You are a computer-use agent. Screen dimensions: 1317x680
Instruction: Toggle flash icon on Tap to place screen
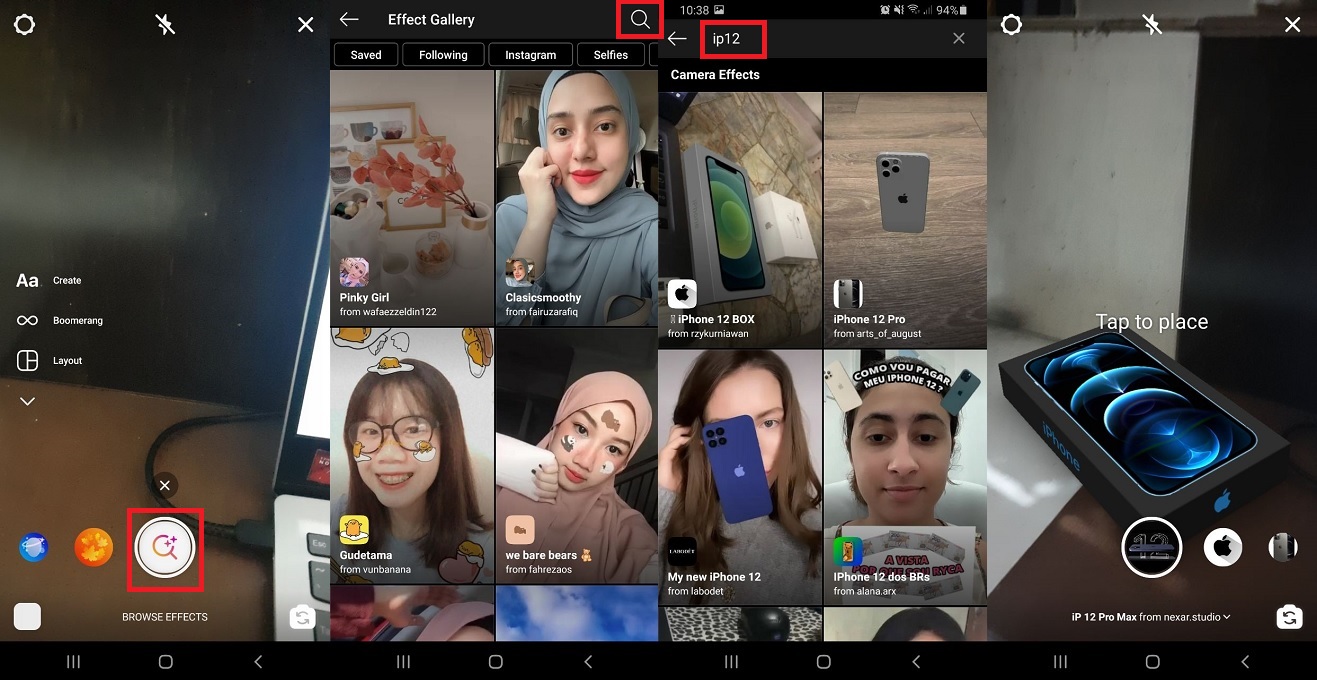coord(1152,24)
